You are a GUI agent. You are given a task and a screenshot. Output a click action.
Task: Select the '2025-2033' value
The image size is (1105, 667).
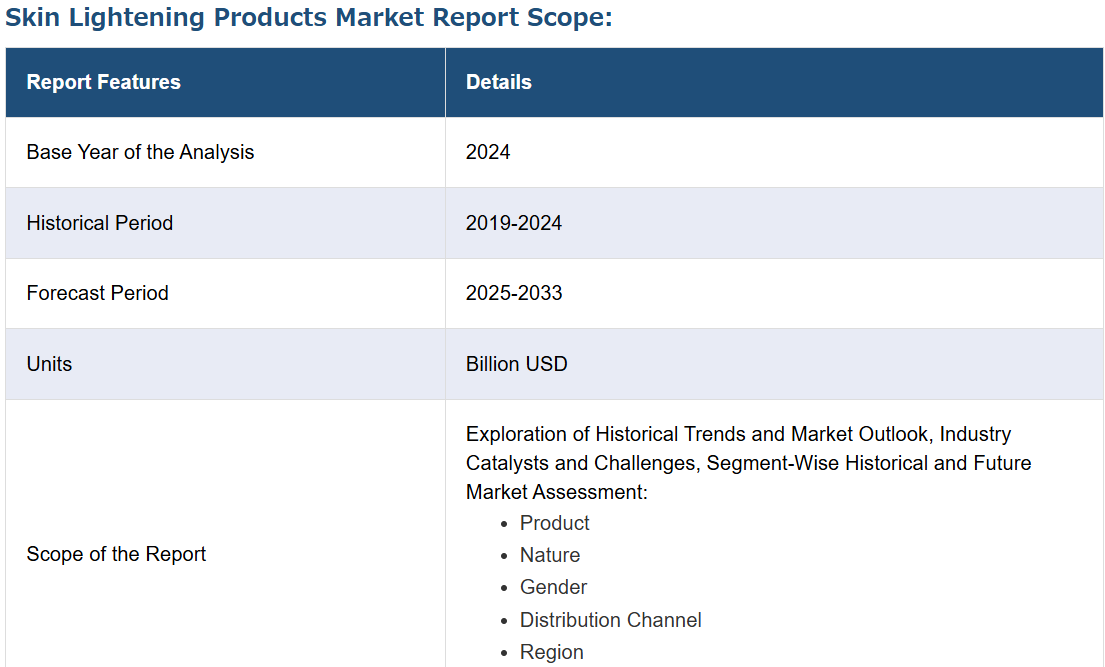pyautogui.click(x=514, y=293)
